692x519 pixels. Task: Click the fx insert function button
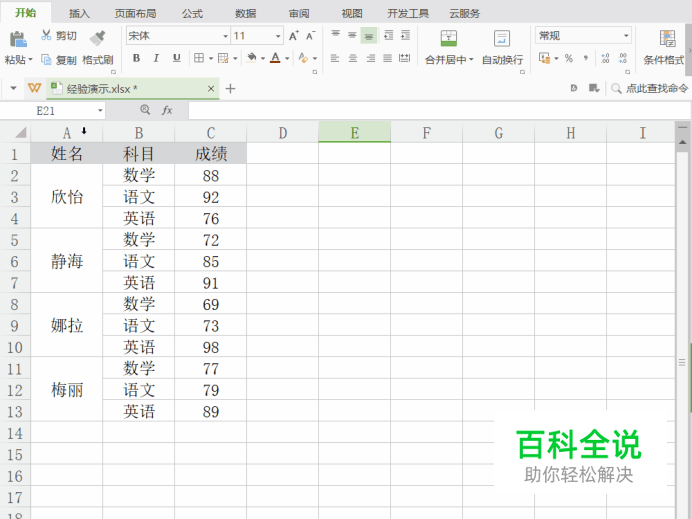pos(167,110)
